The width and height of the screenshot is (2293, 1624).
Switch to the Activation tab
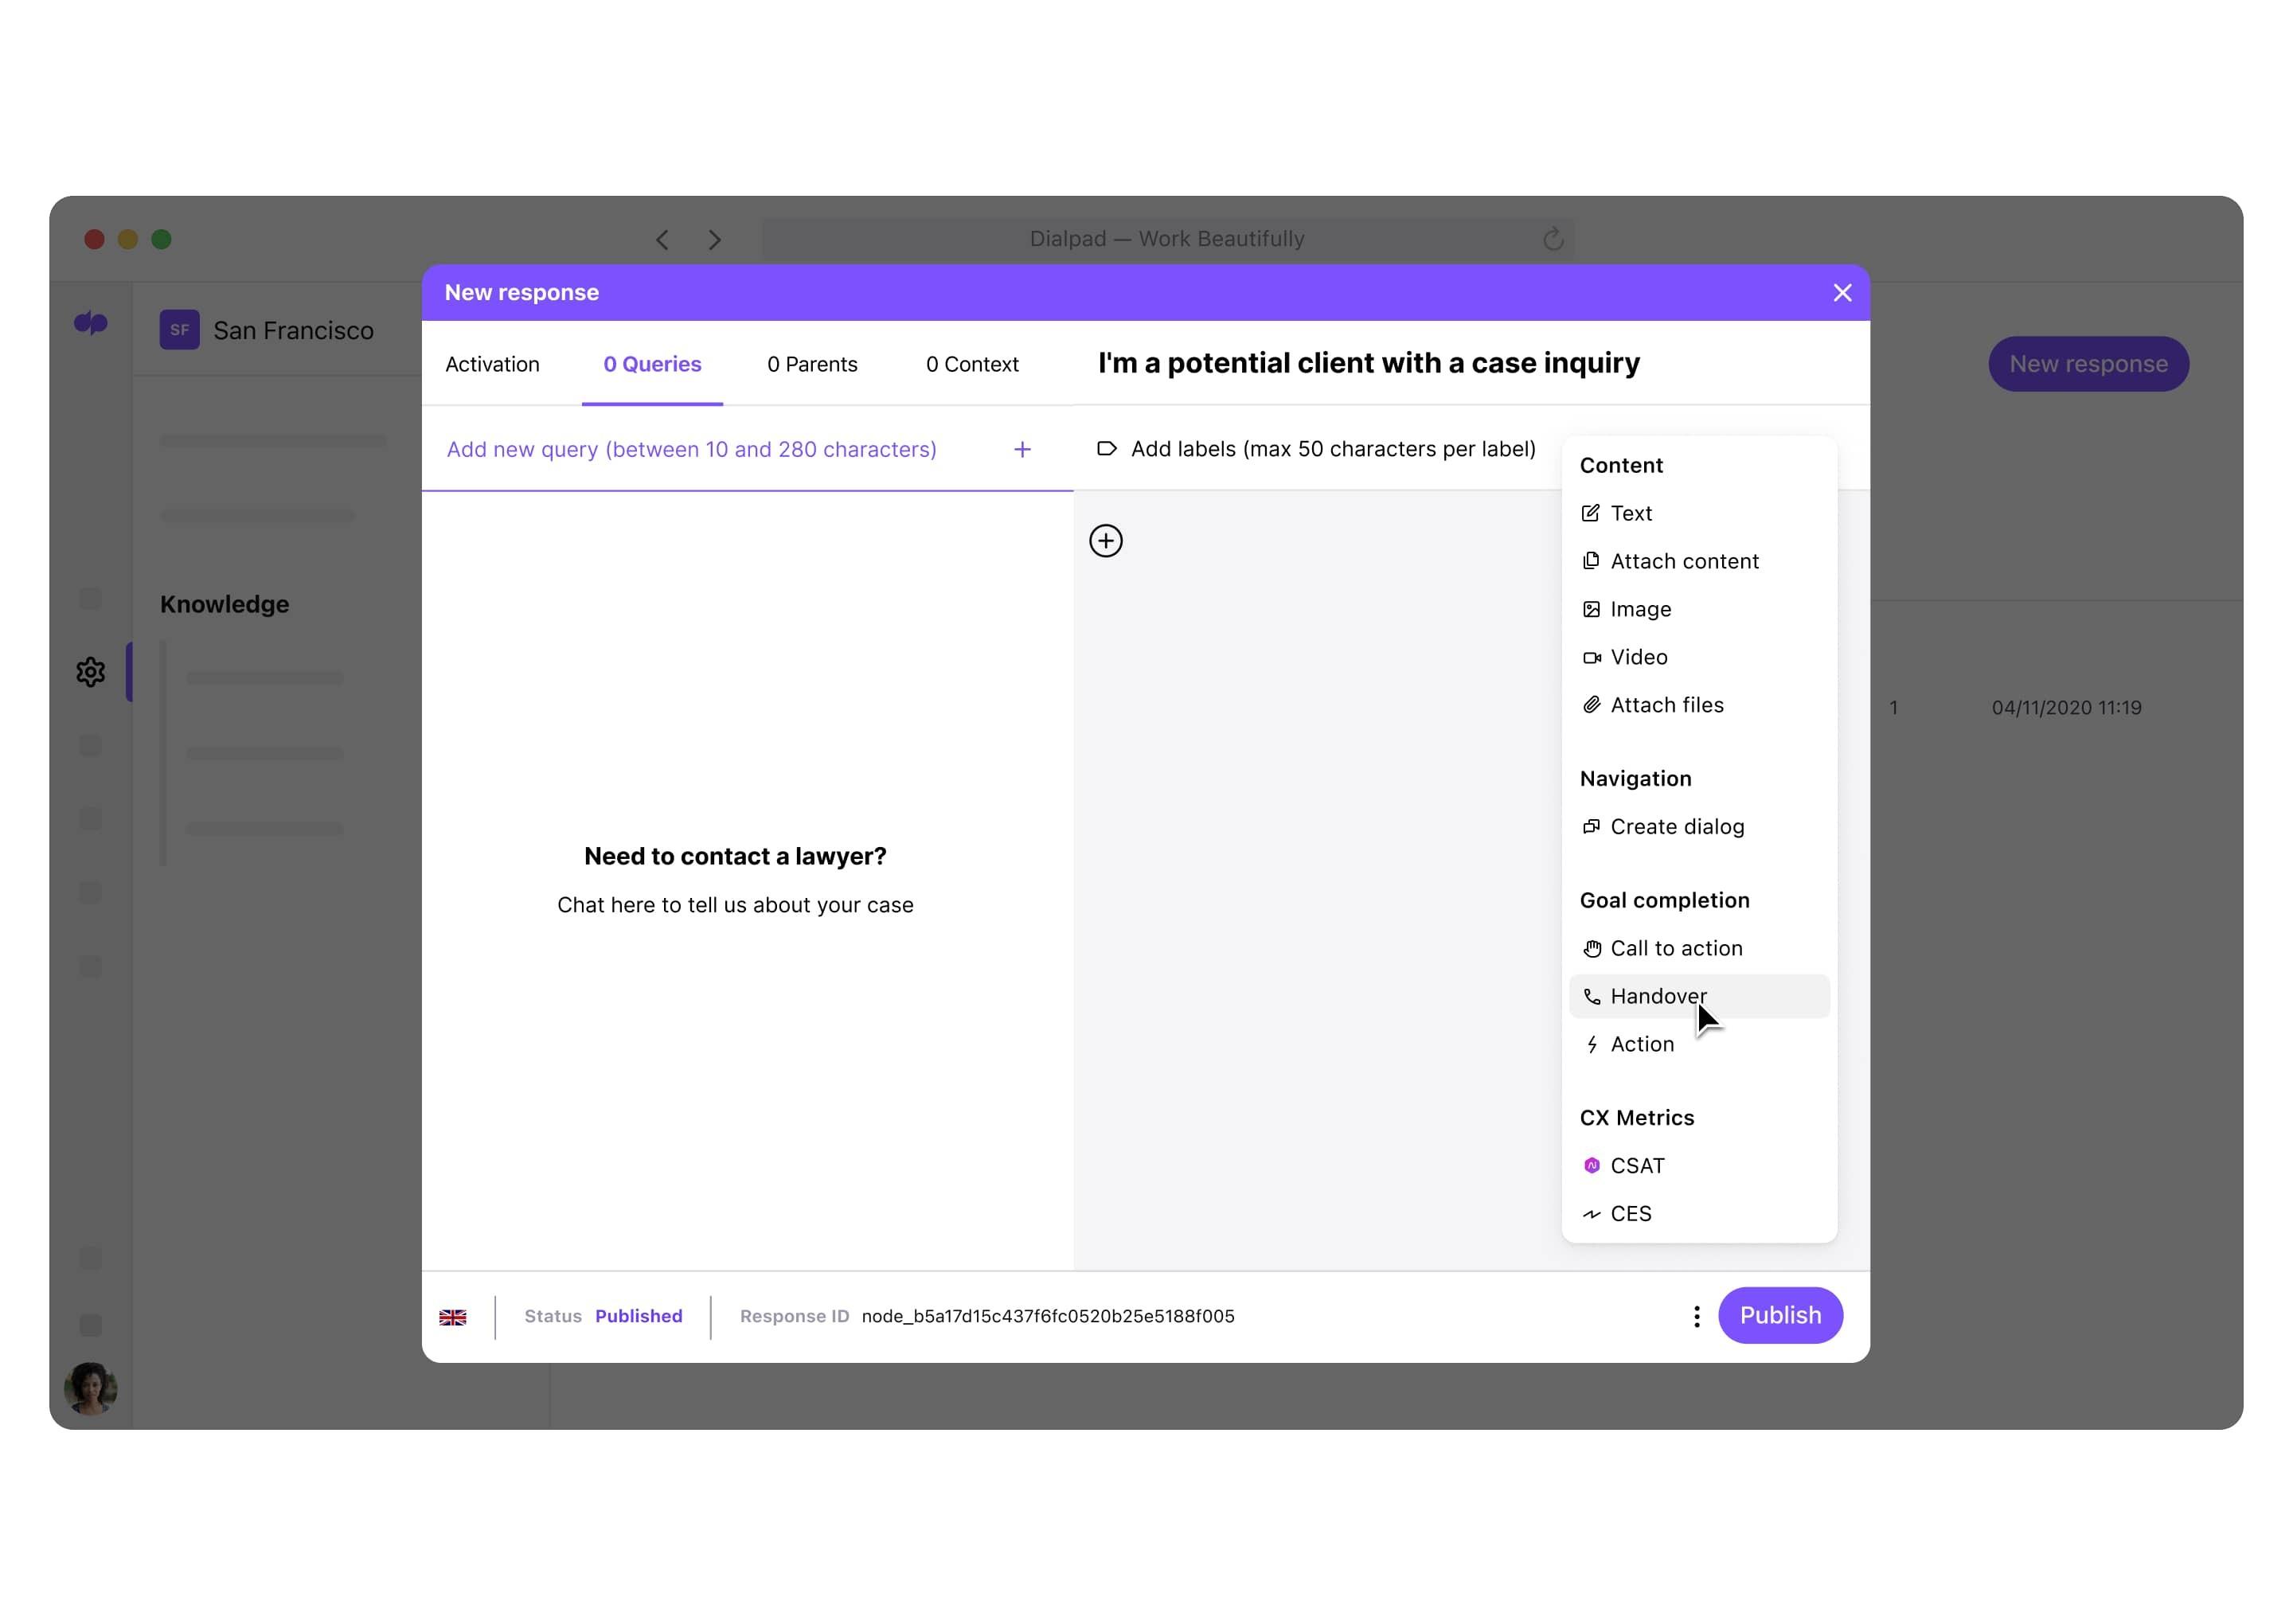tap(494, 364)
